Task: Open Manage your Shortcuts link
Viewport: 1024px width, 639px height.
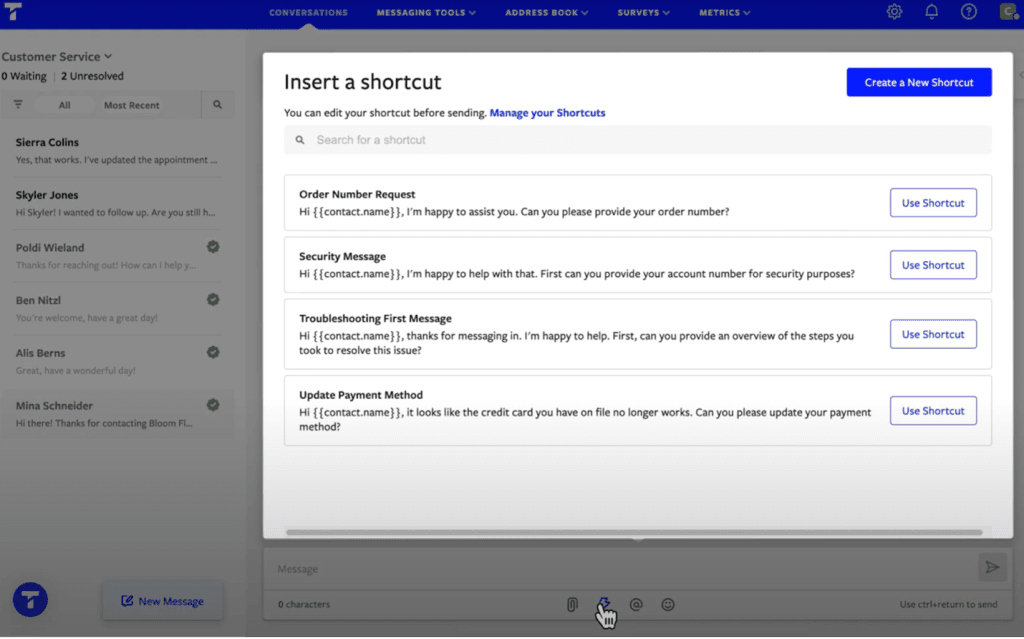Action: [x=547, y=112]
